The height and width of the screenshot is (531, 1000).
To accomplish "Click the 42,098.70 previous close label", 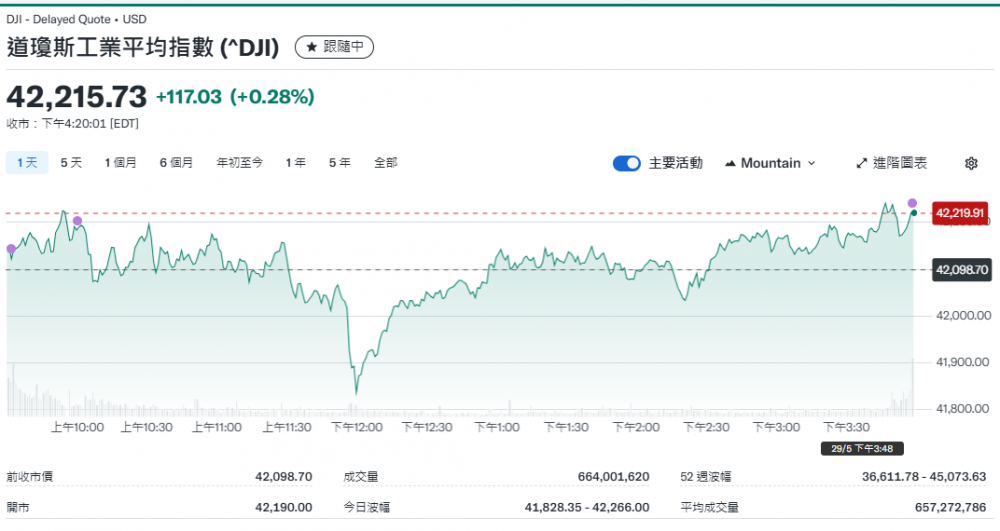I will click(x=960, y=269).
